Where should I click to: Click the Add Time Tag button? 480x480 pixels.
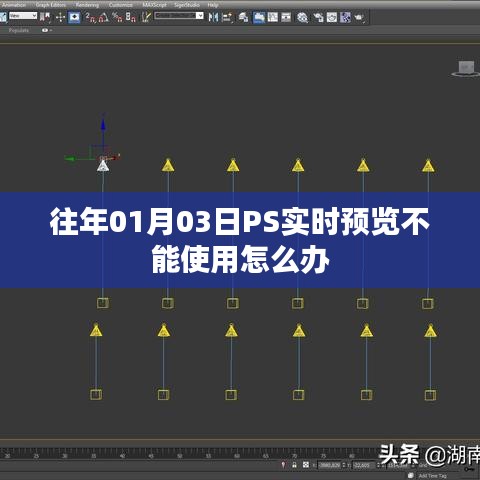(x=432, y=476)
